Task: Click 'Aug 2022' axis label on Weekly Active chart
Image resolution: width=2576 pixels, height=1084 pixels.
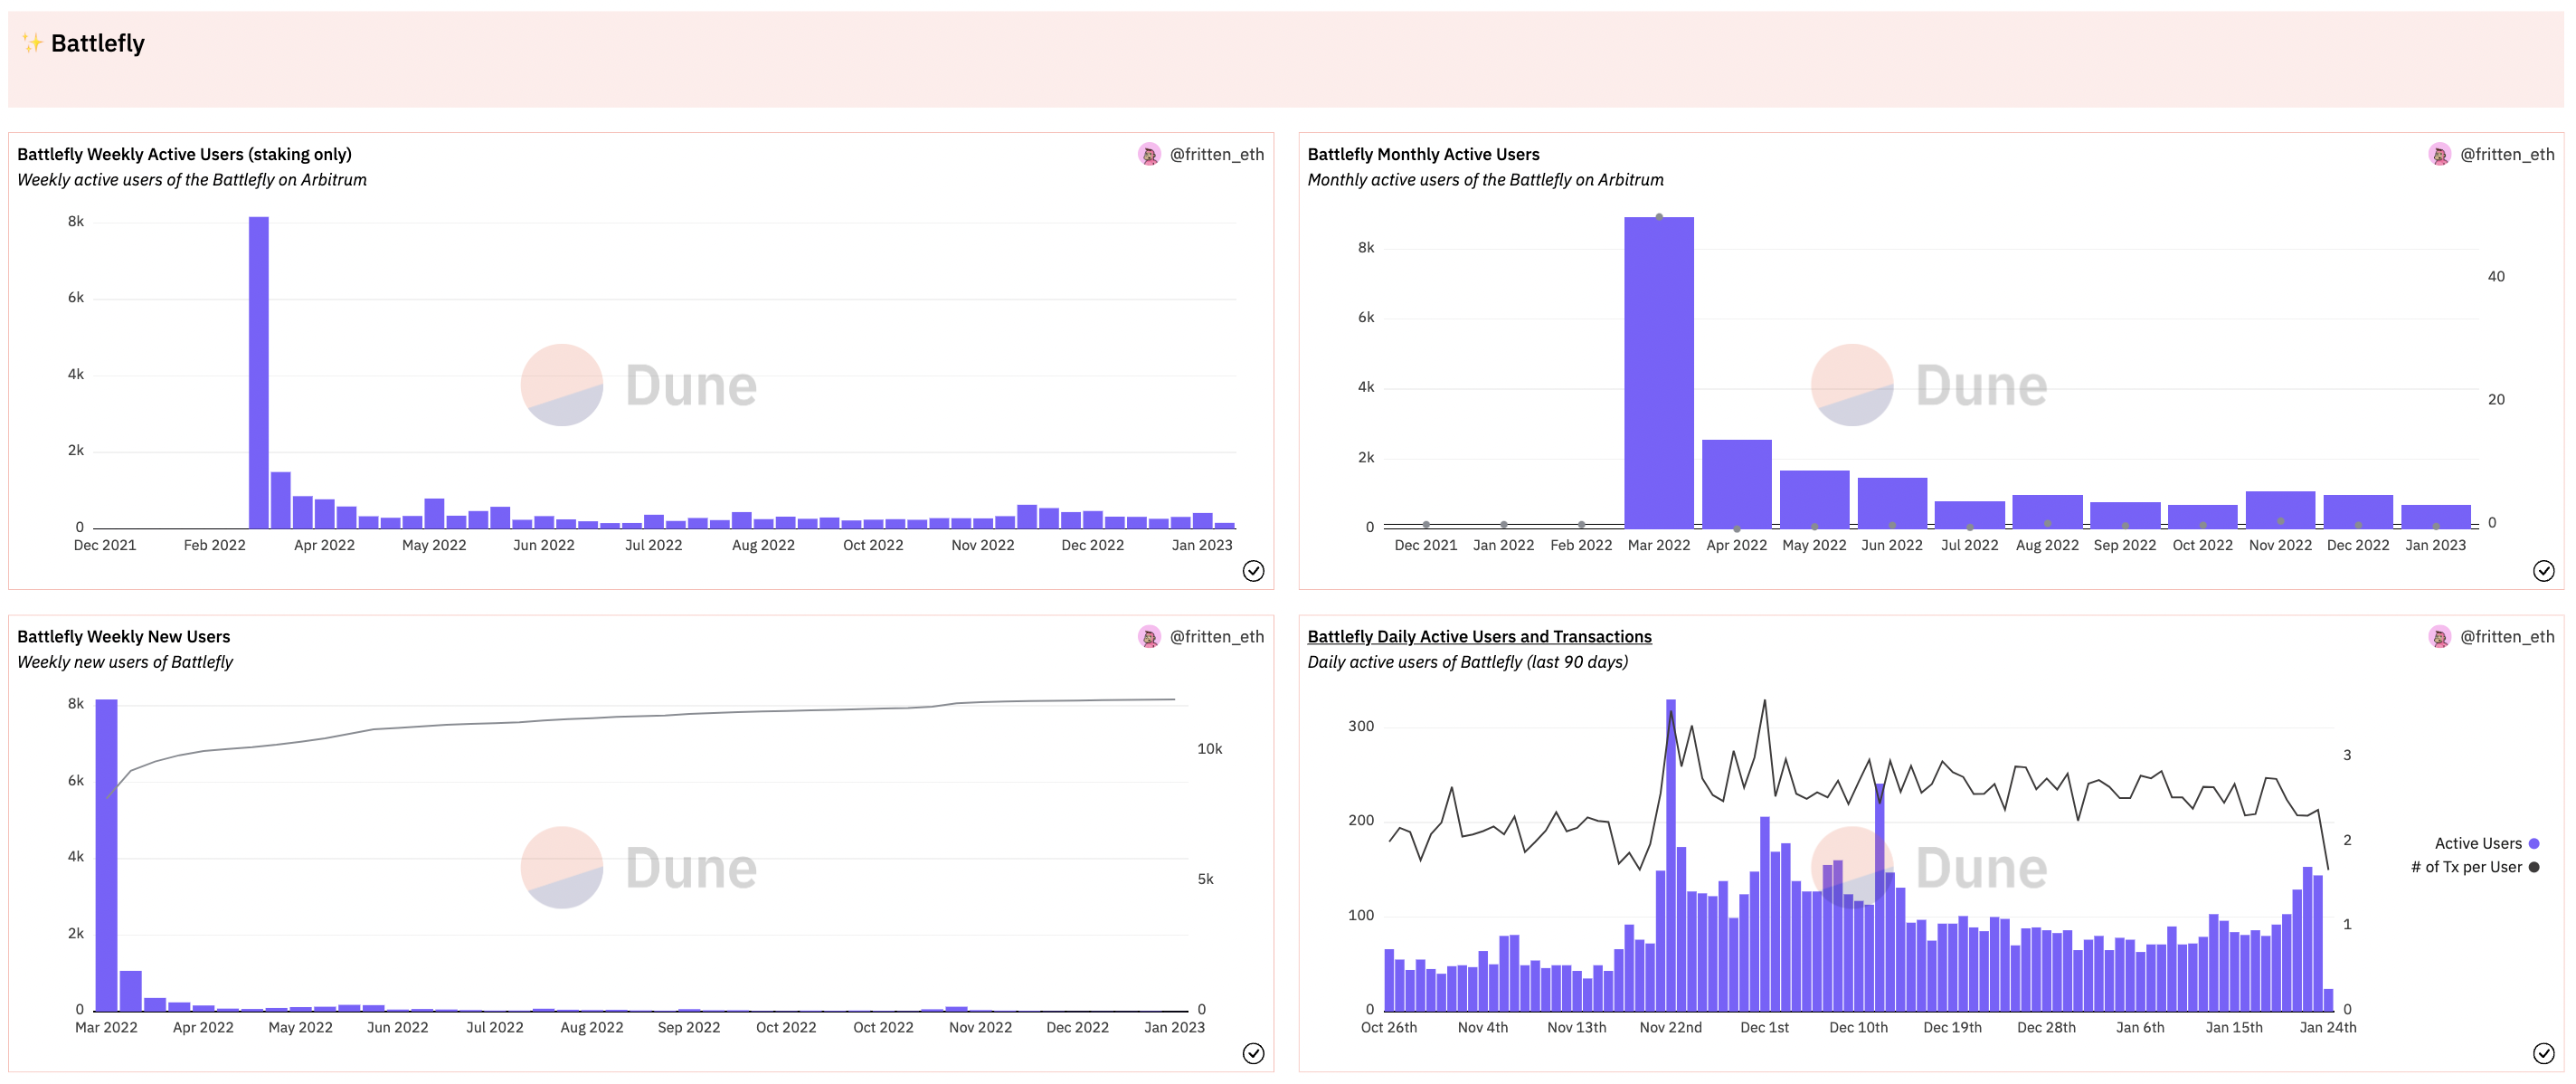Action: pos(763,545)
